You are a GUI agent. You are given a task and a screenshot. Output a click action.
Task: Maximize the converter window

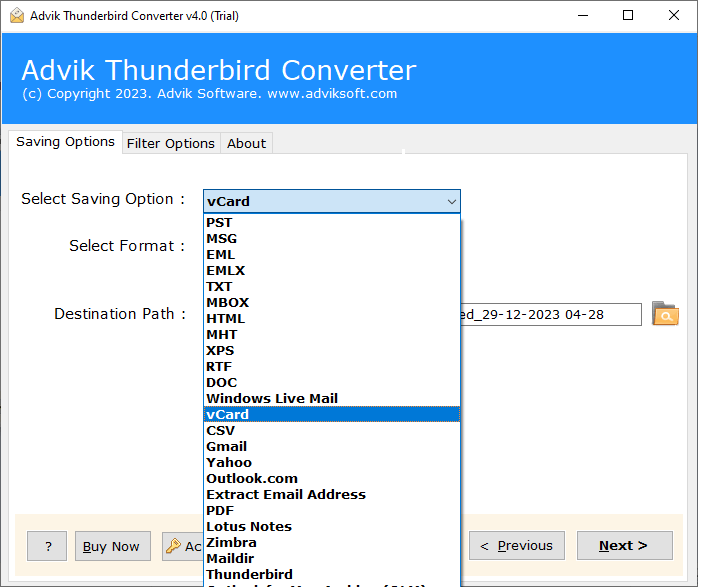coord(628,16)
